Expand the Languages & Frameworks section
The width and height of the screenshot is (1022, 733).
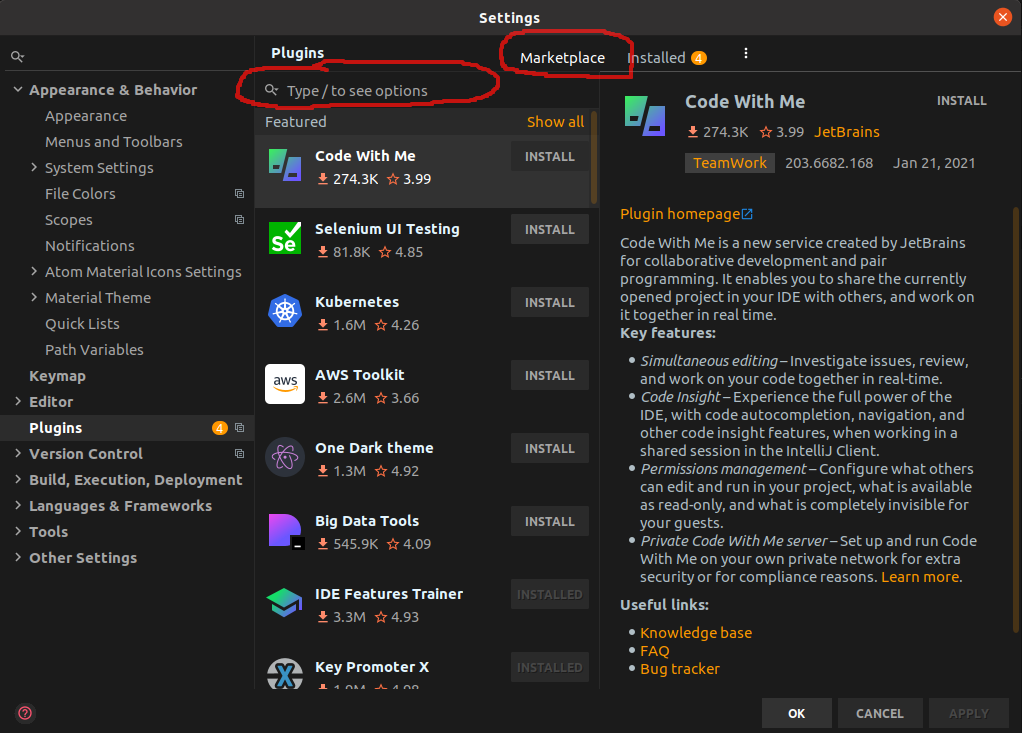pyautogui.click(x=18, y=506)
